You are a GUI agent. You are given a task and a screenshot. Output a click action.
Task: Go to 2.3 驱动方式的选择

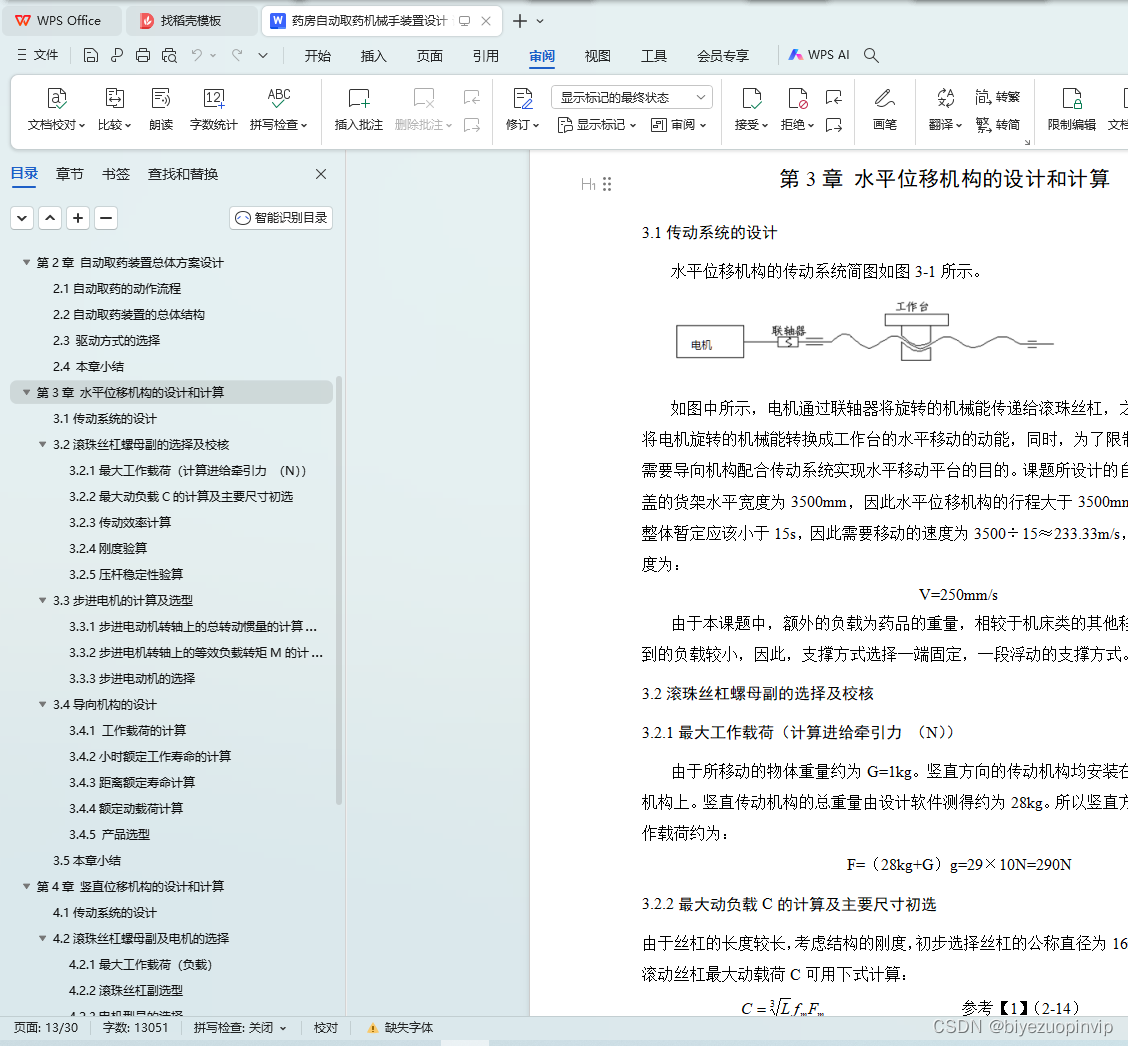coord(106,340)
